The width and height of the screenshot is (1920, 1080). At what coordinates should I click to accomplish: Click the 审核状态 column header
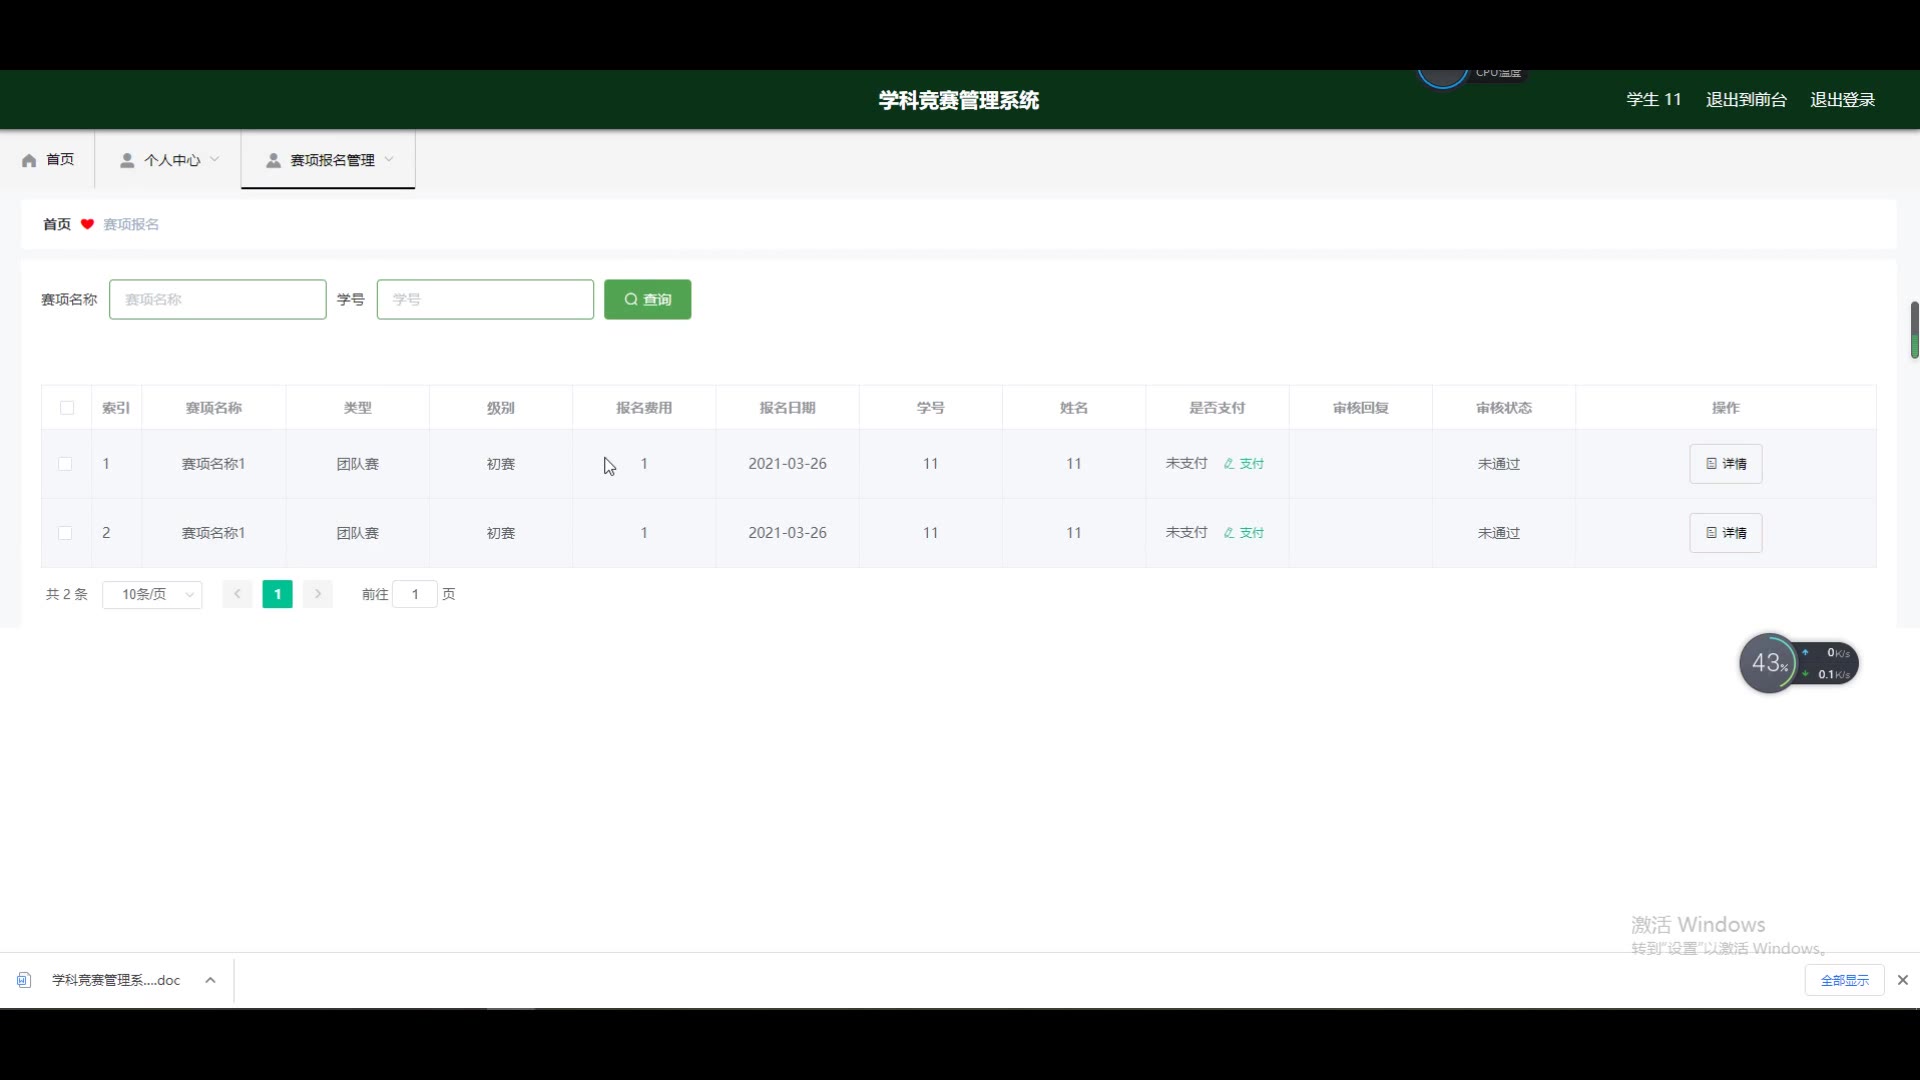coord(1503,408)
